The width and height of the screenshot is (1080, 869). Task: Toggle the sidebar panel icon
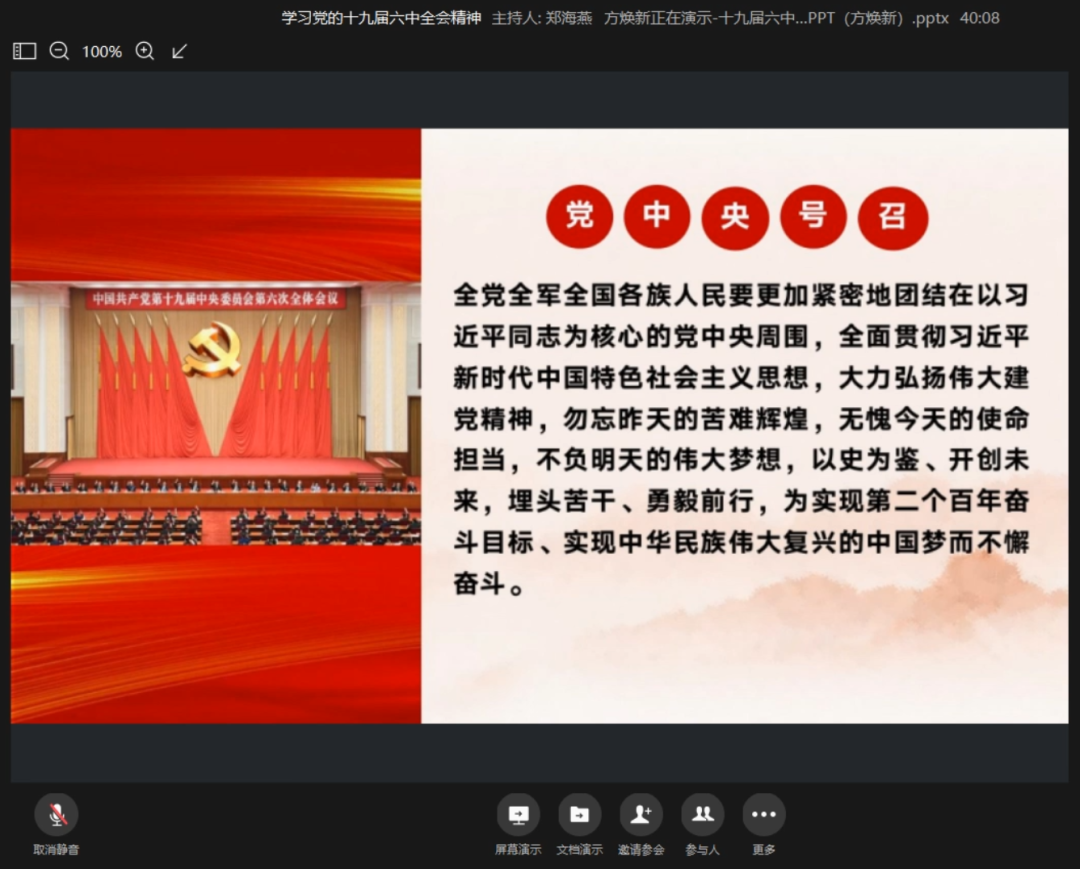coord(25,51)
